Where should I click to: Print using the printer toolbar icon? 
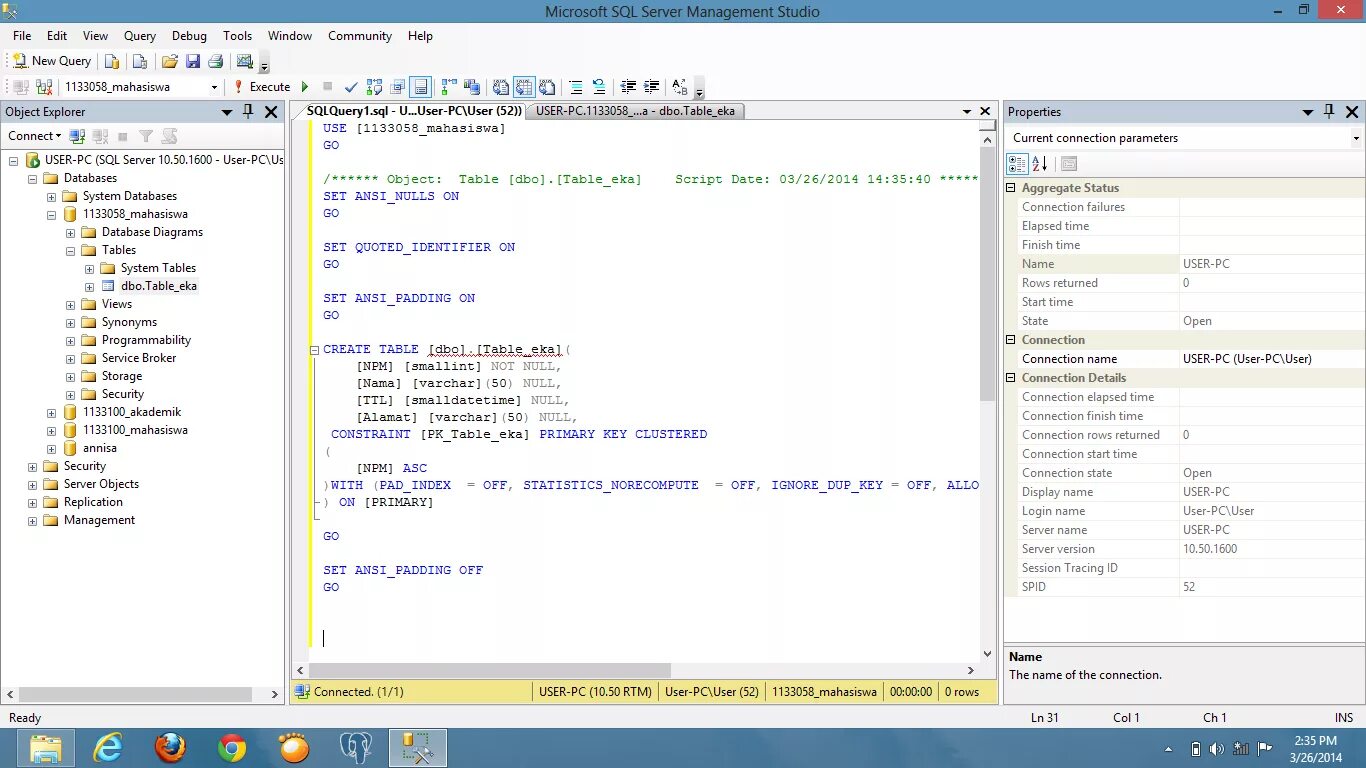point(216,61)
